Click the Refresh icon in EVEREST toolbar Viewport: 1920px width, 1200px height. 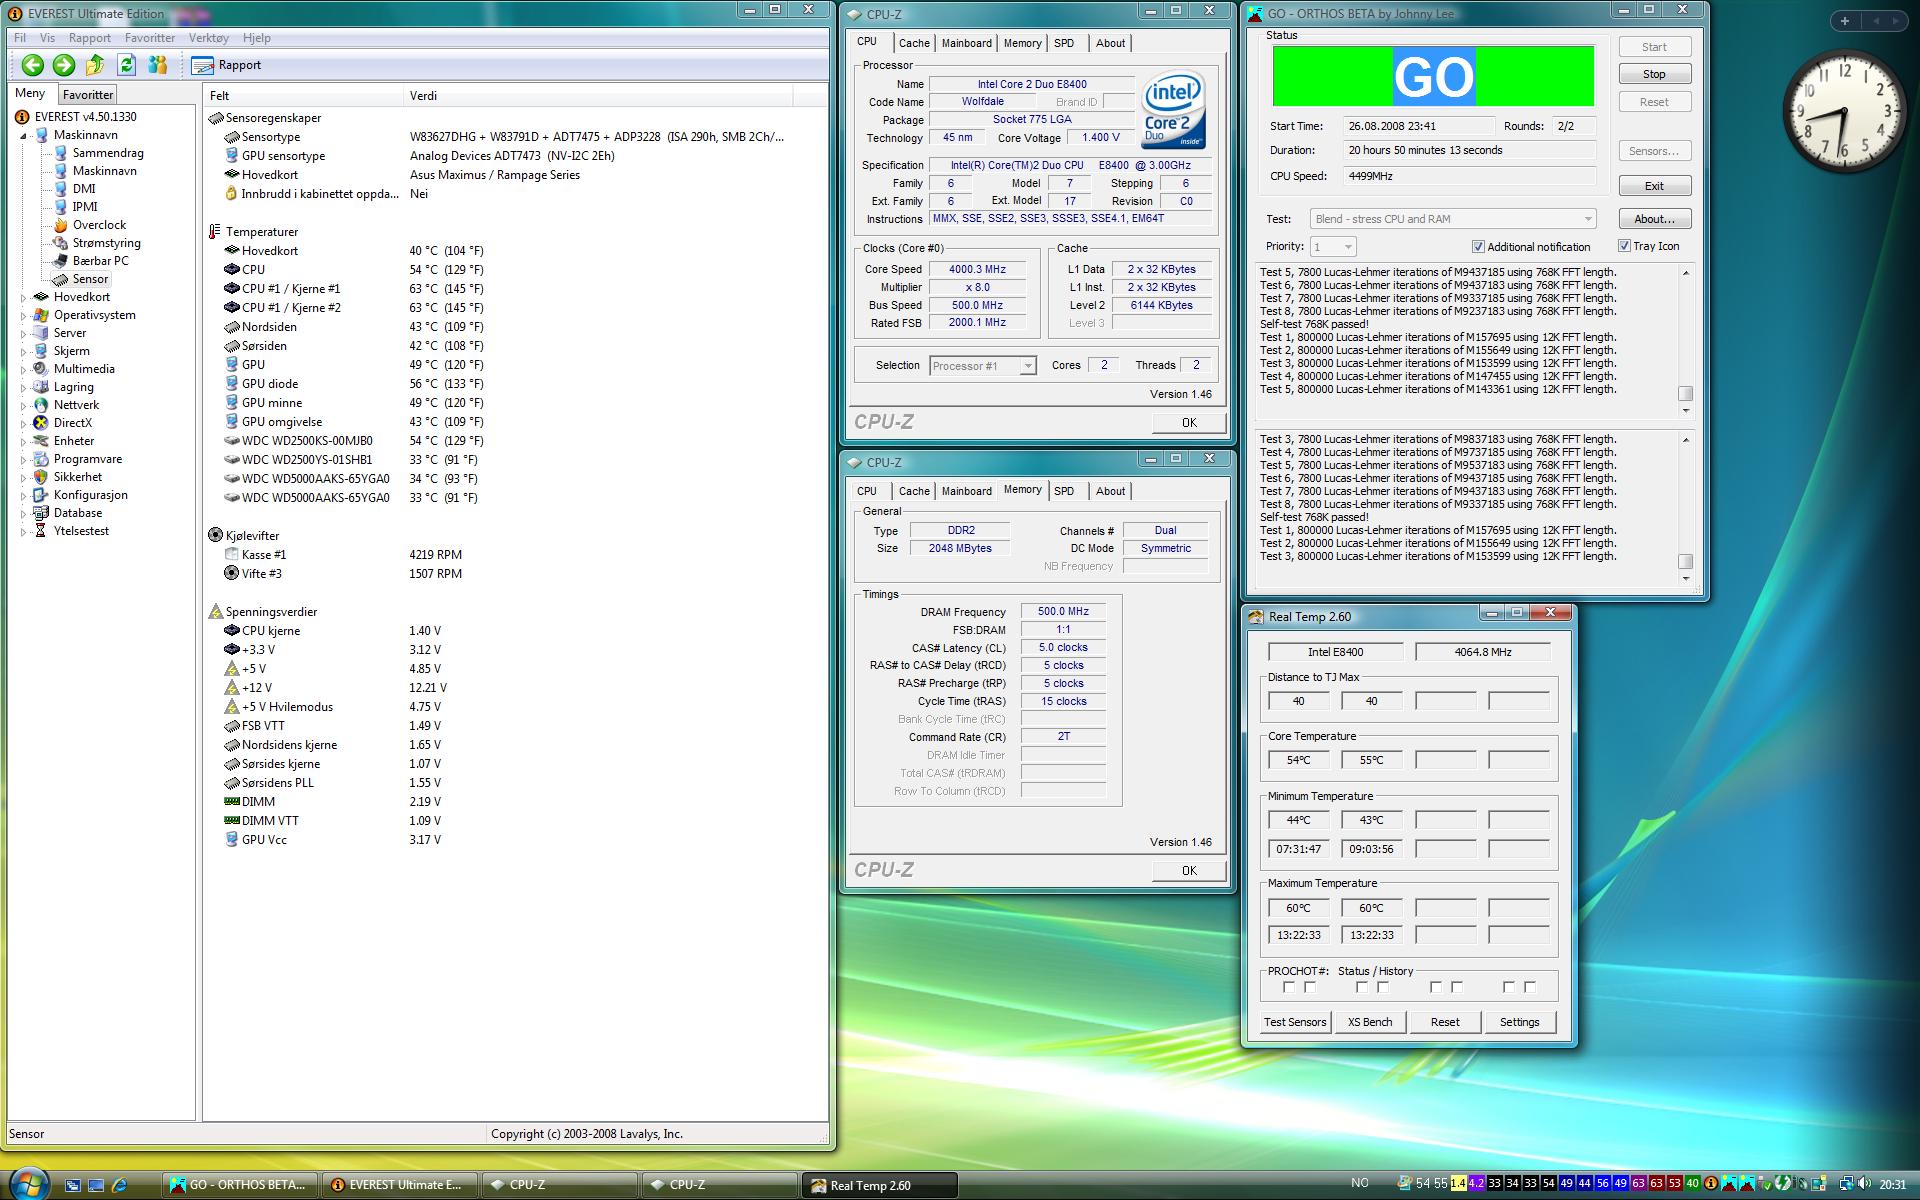tap(126, 65)
